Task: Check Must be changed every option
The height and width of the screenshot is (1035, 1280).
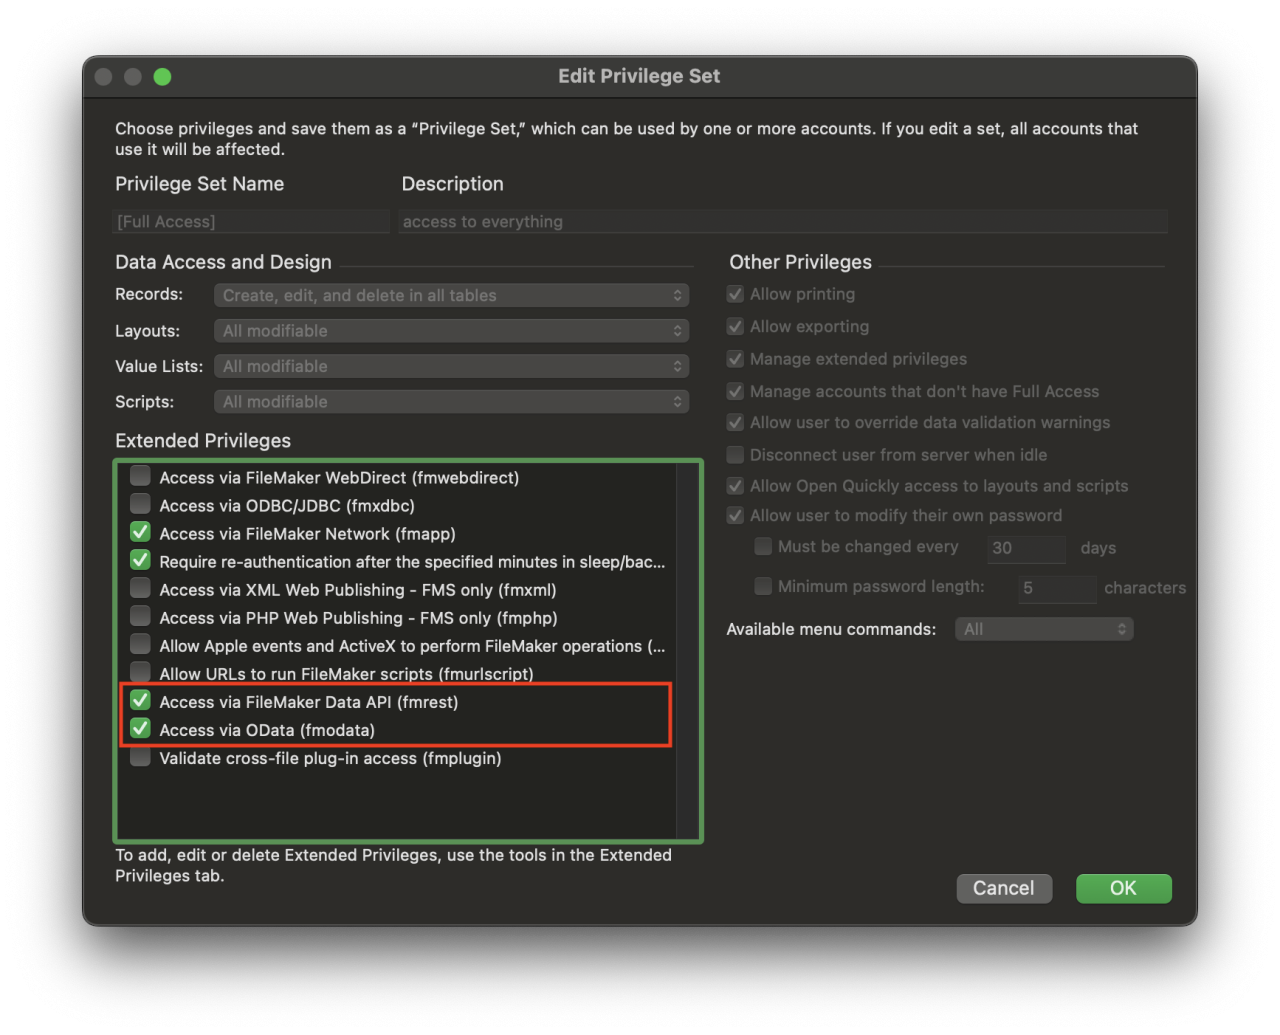Action: pyautogui.click(x=763, y=546)
